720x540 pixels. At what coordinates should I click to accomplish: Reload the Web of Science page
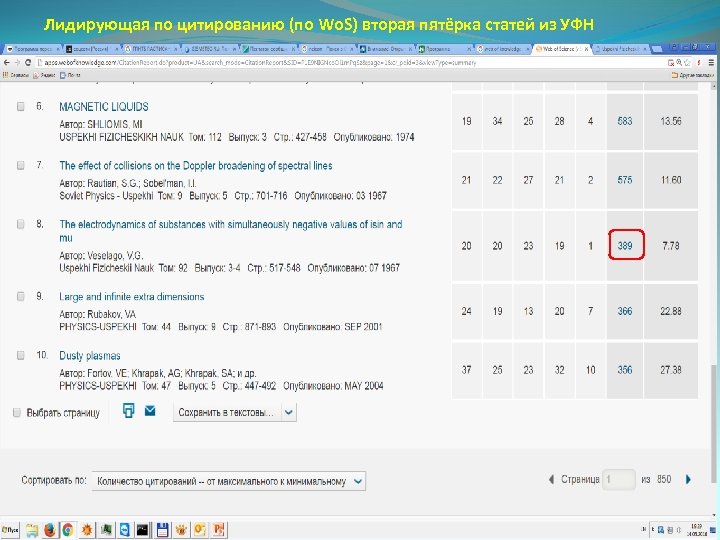click(x=28, y=62)
